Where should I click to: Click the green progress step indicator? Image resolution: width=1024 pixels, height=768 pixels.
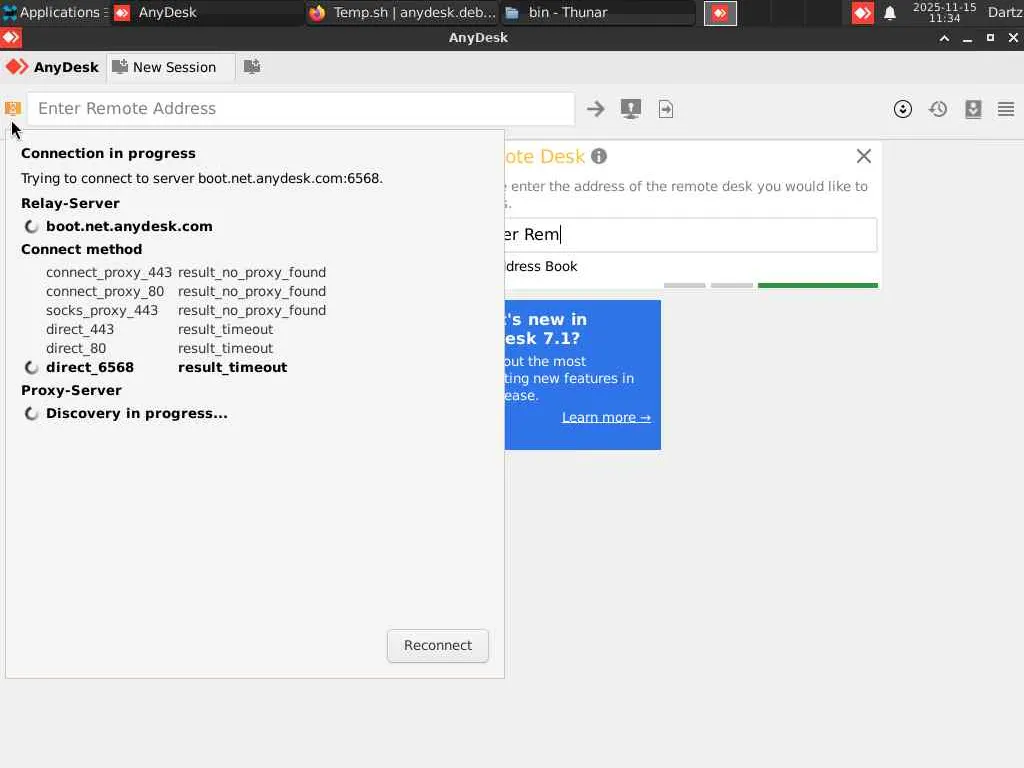tap(818, 285)
